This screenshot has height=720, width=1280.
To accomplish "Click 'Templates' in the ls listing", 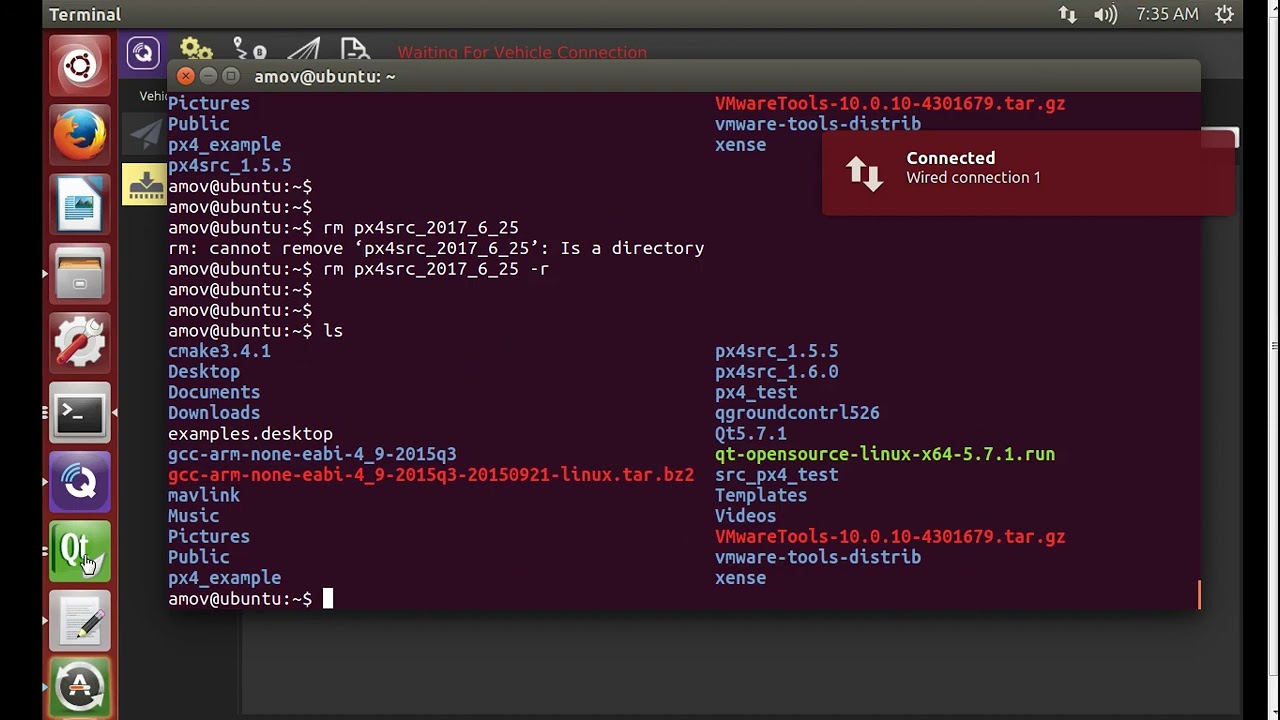I will (761, 495).
